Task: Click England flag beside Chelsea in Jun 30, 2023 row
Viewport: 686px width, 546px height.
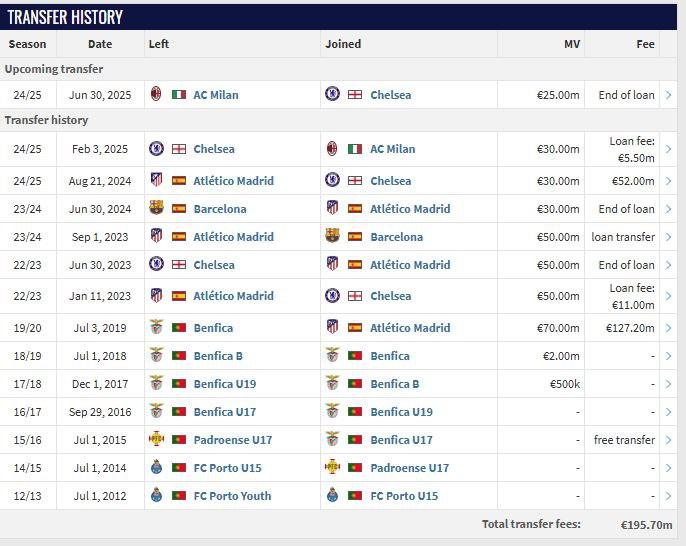Action: tap(179, 265)
